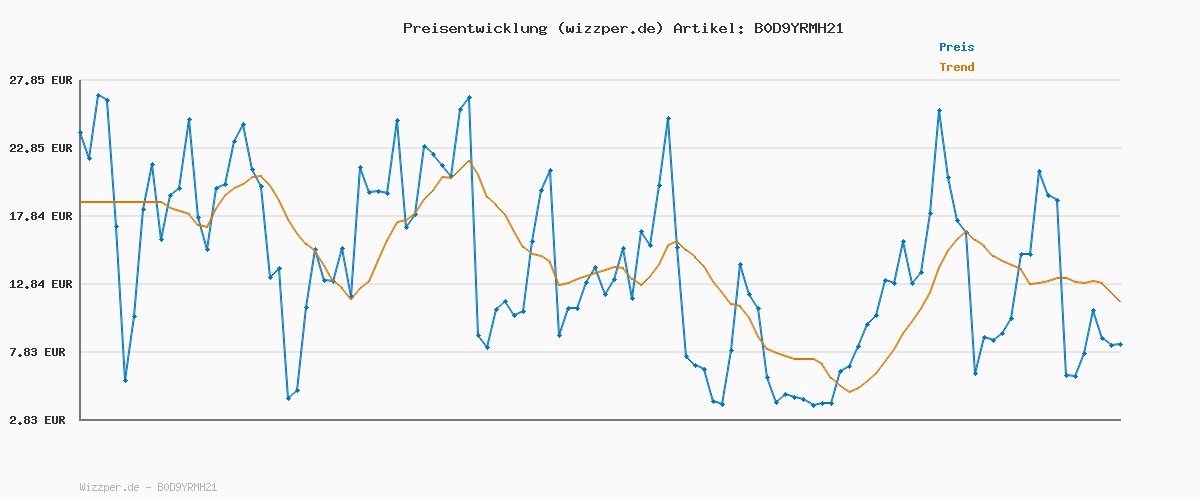Click the highest point of the orange trend line
1200x500 pixels.
coord(469,160)
